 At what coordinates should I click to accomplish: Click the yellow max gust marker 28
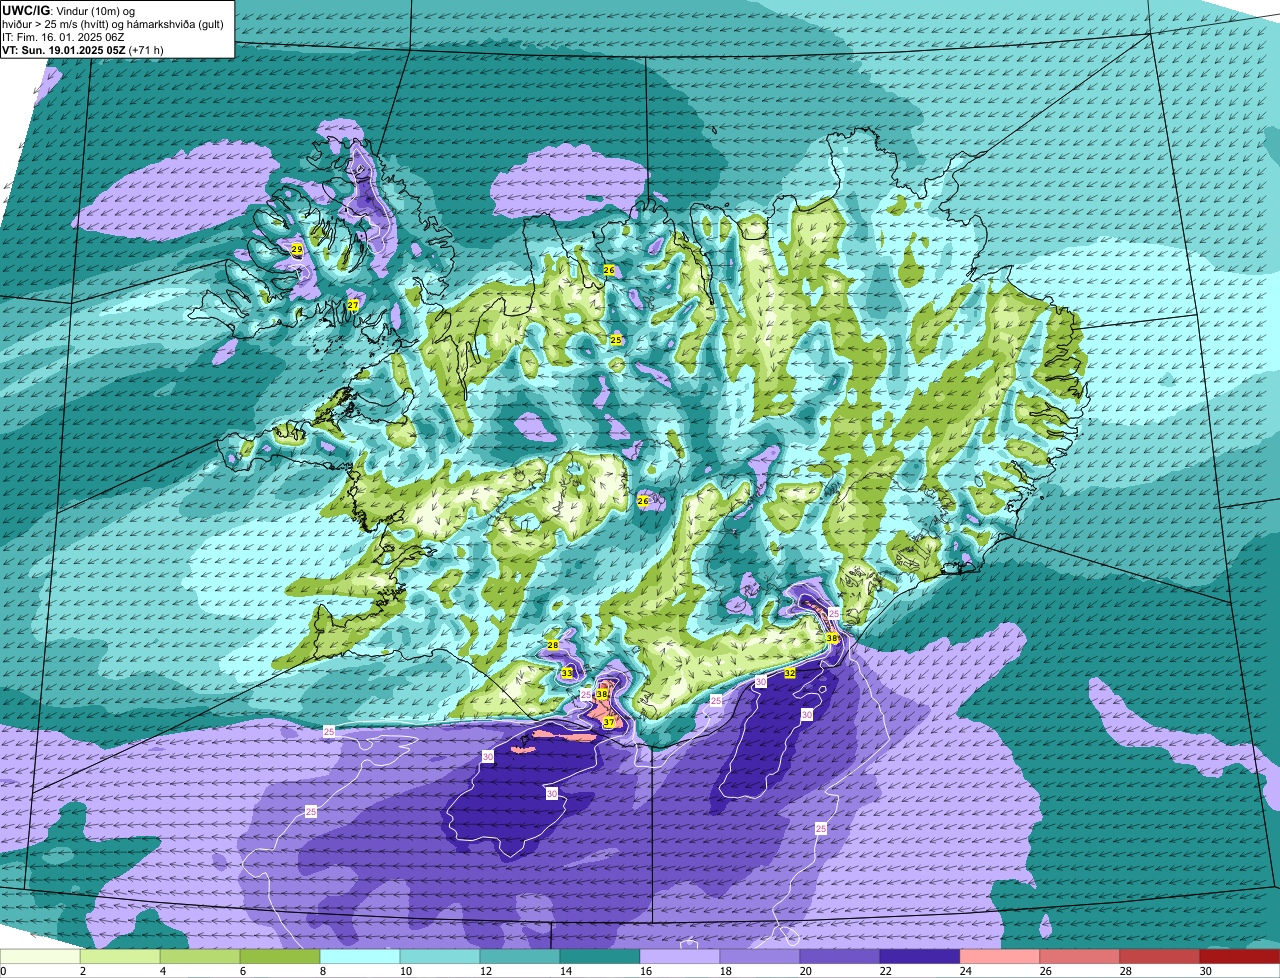click(x=553, y=645)
